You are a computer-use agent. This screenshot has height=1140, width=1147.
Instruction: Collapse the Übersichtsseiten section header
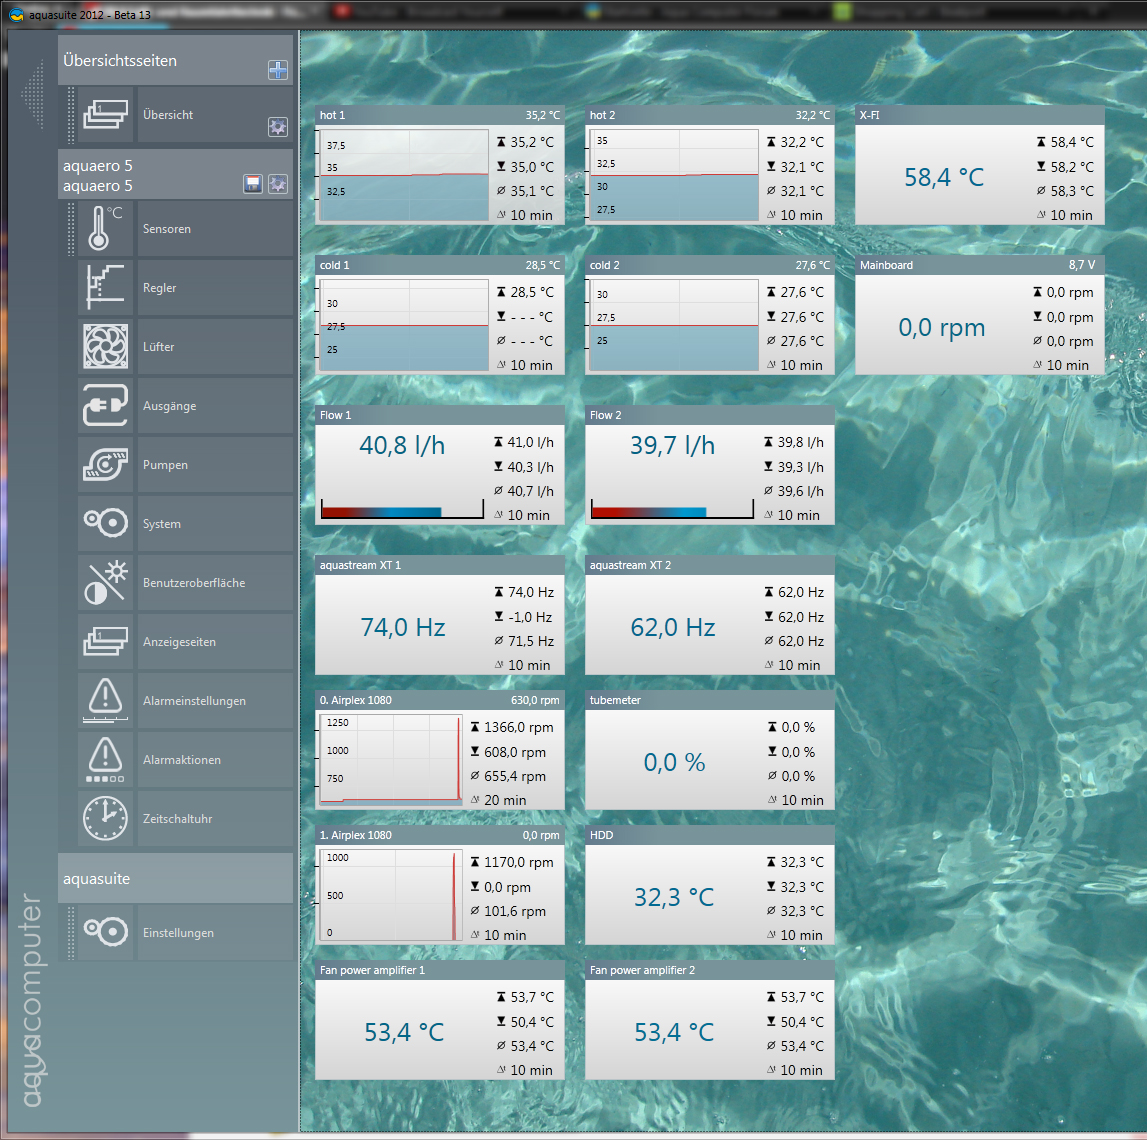(x=160, y=61)
